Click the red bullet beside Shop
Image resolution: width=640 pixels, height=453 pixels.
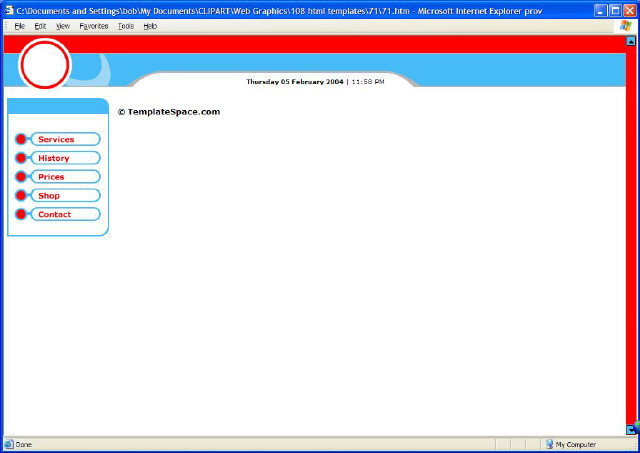(x=21, y=195)
